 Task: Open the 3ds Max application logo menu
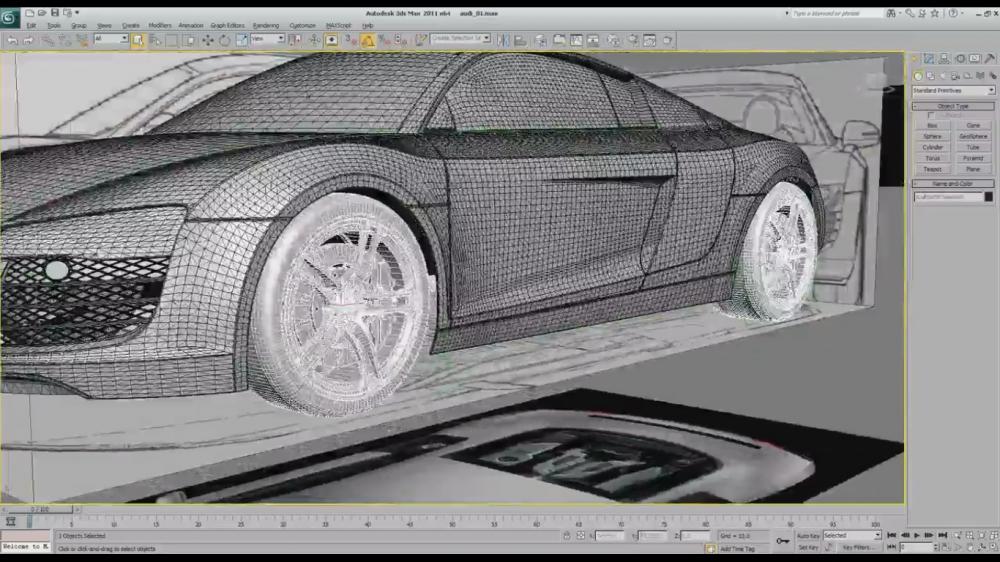click(x=11, y=16)
